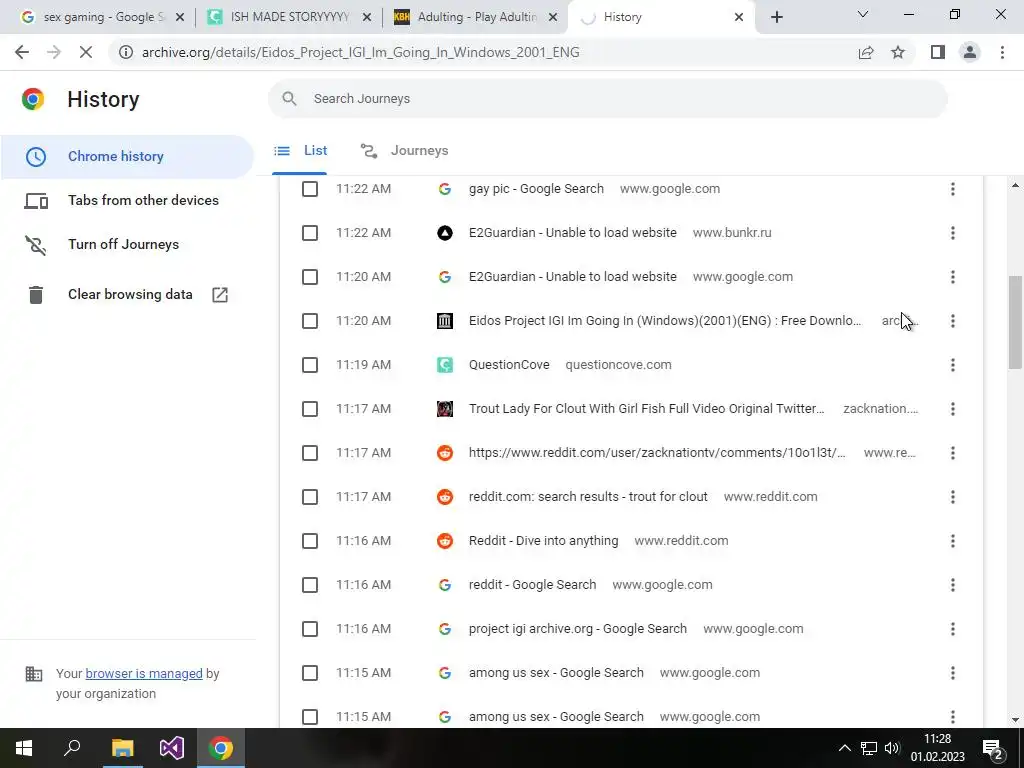The image size is (1024, 768).
Task: Stop loading the page with the X icon
Action: 86,52
